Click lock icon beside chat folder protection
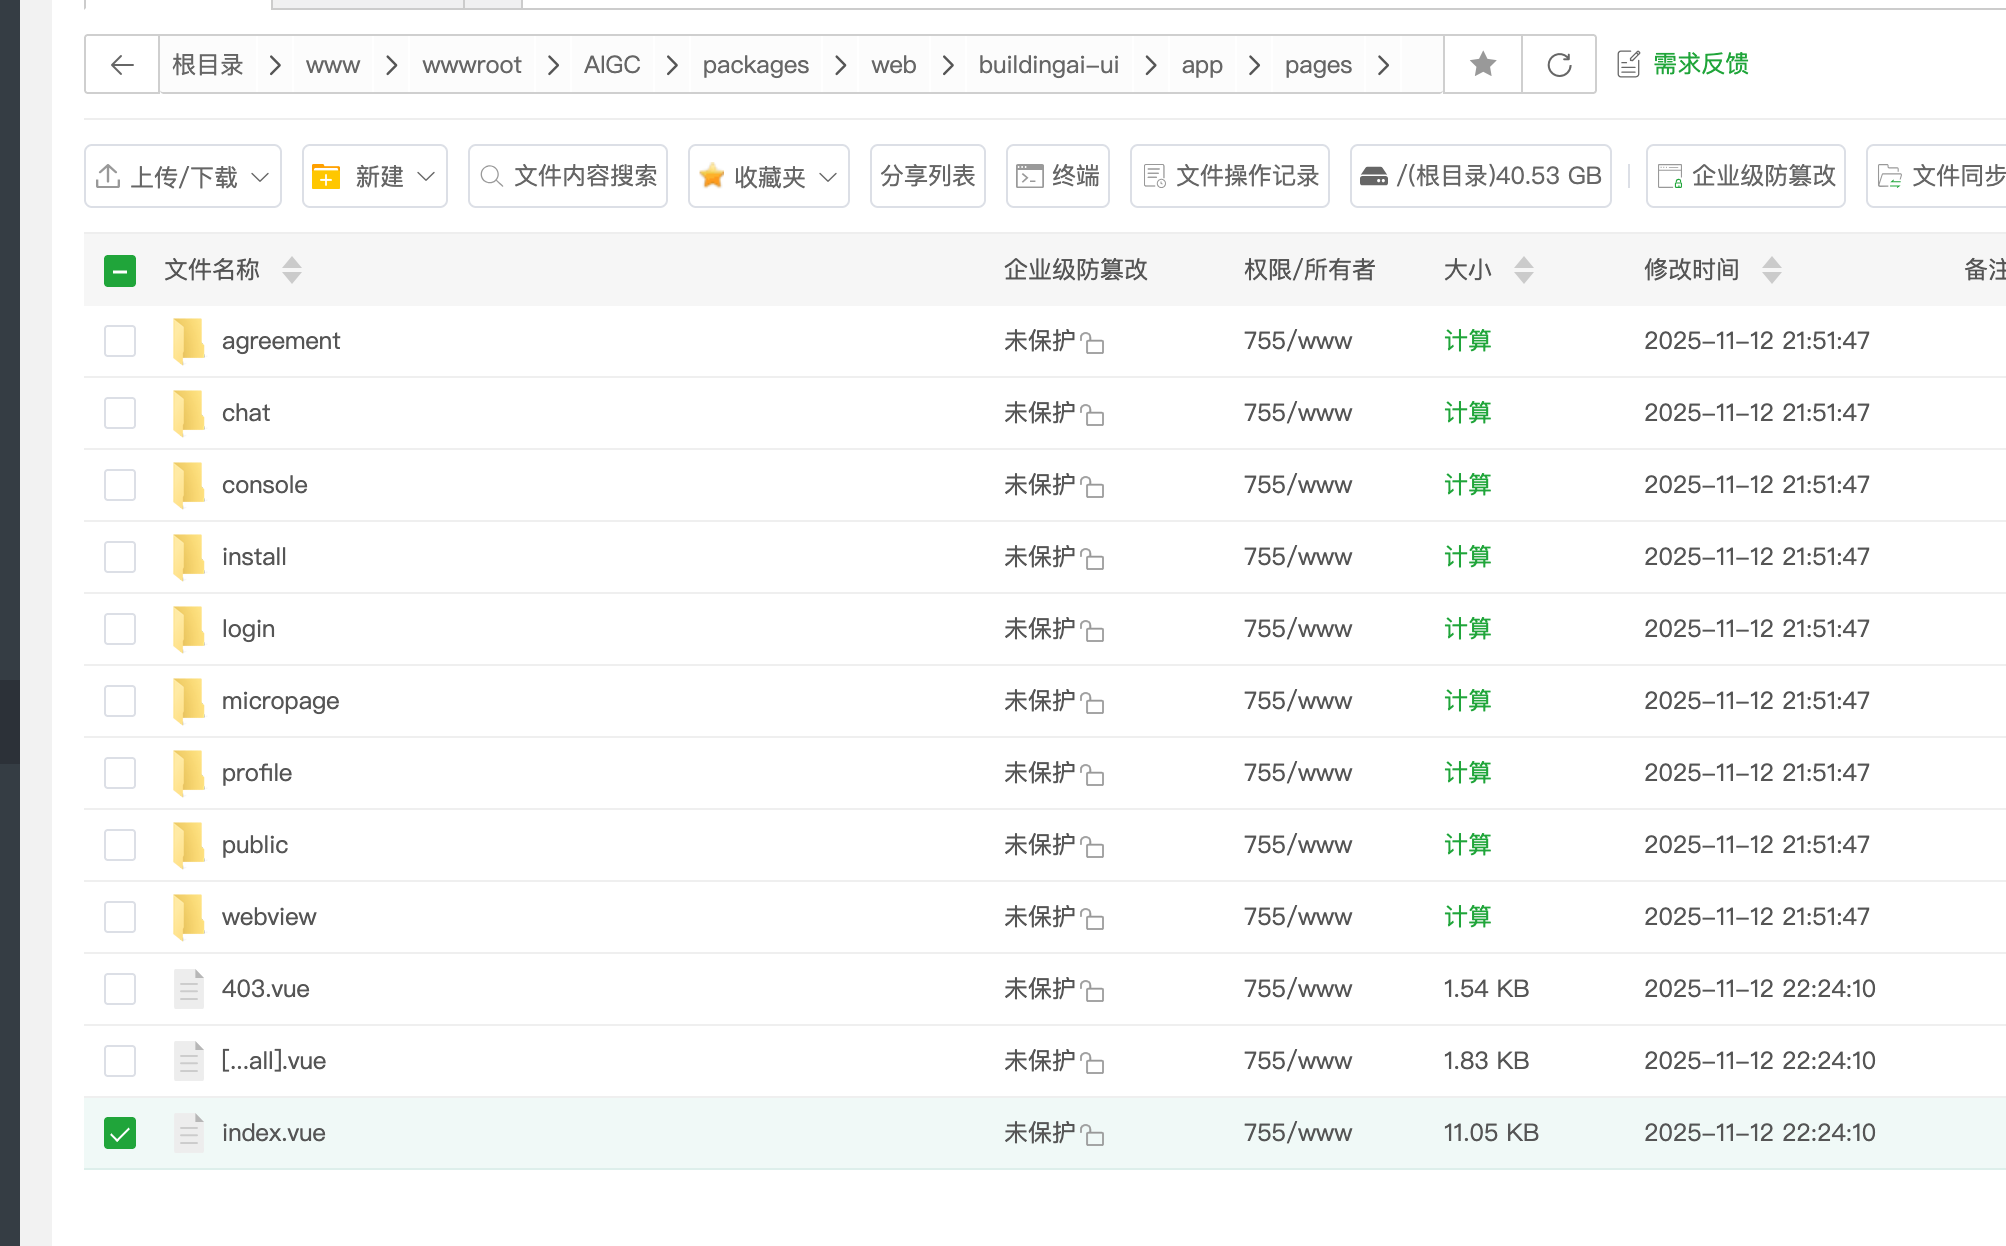 pos(1093,415)
